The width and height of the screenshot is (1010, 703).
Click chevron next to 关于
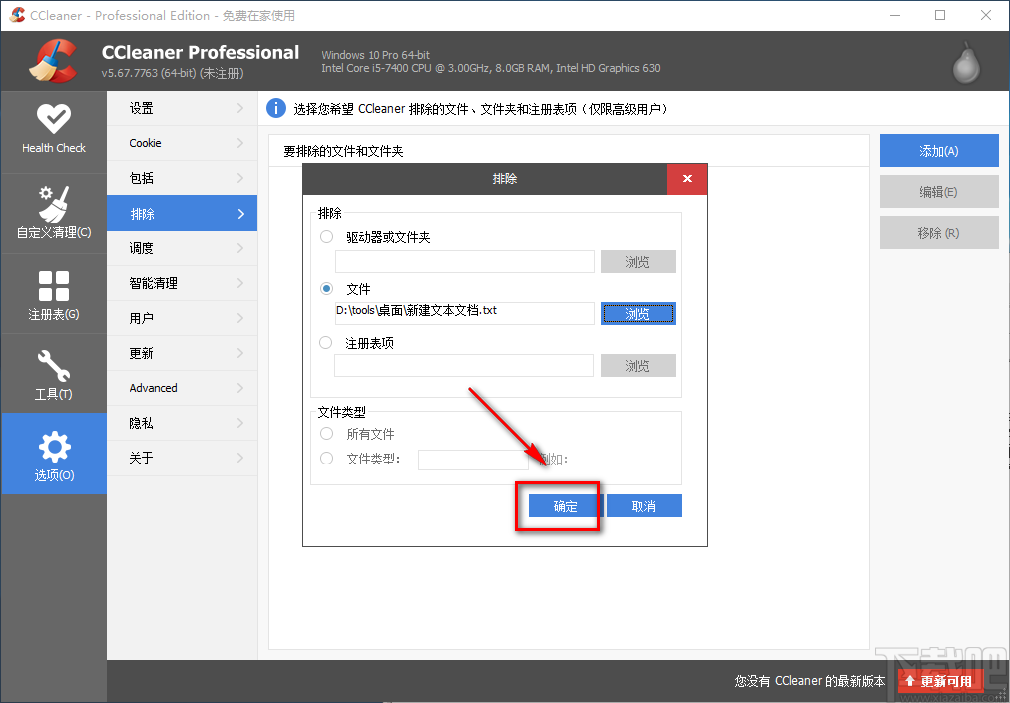pyautogui.click(x=240, y=458)
